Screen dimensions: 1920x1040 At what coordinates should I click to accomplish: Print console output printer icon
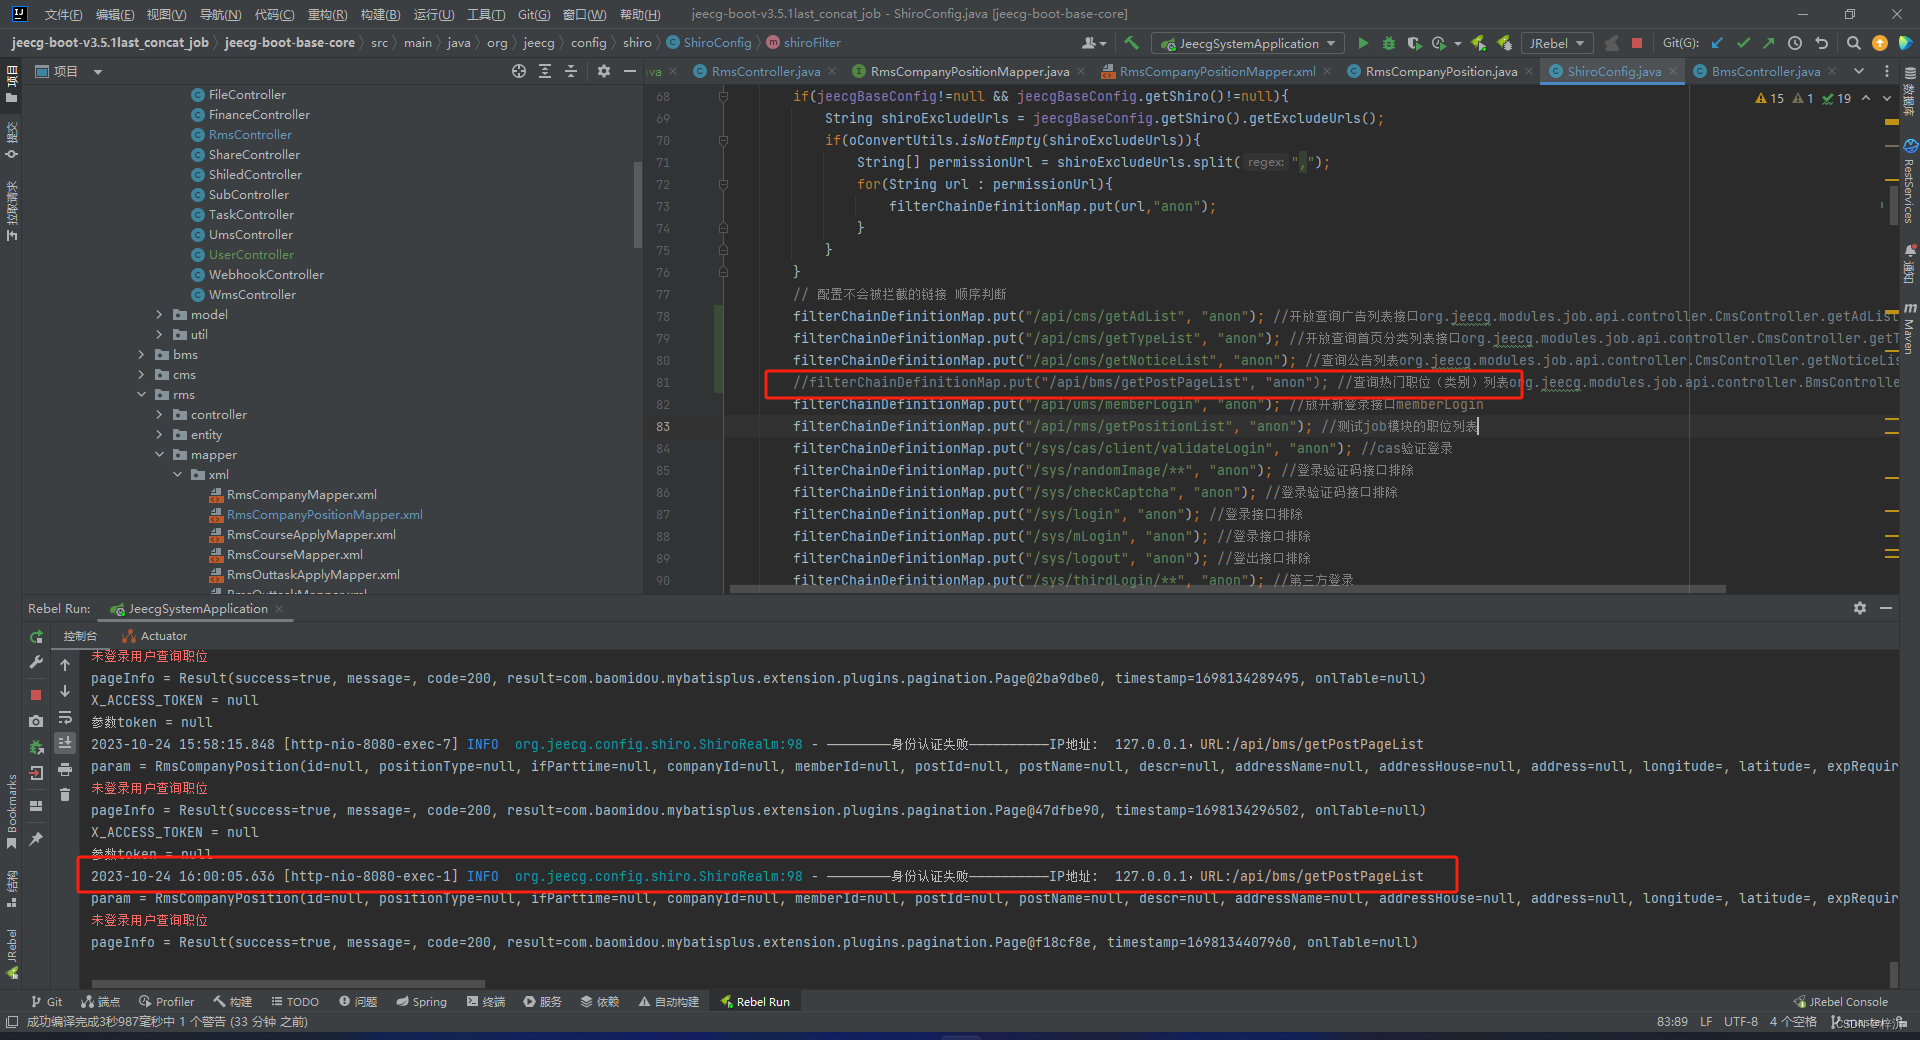[x=65, y=769]
